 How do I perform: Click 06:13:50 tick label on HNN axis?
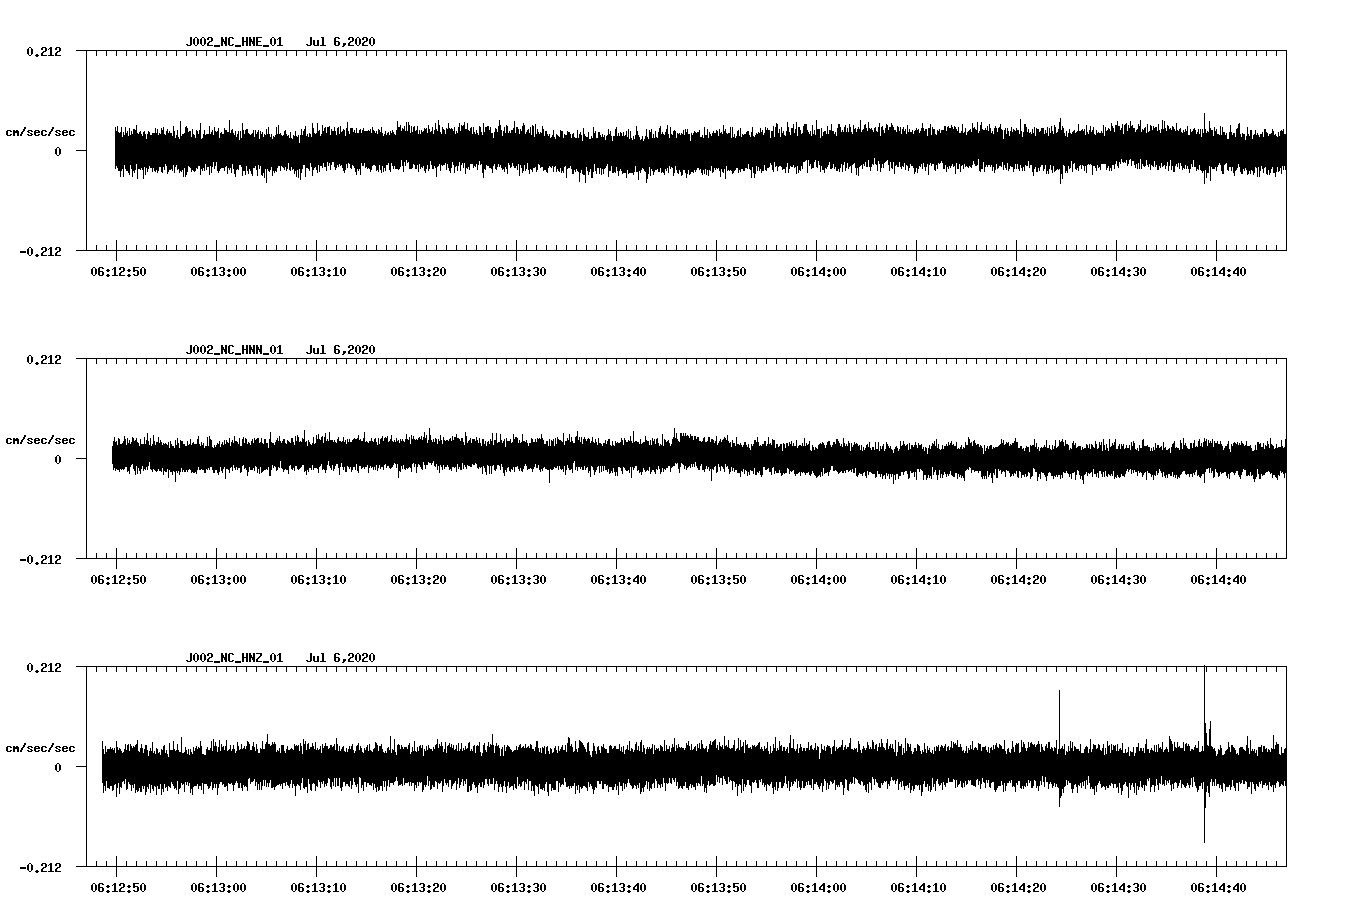718,580
